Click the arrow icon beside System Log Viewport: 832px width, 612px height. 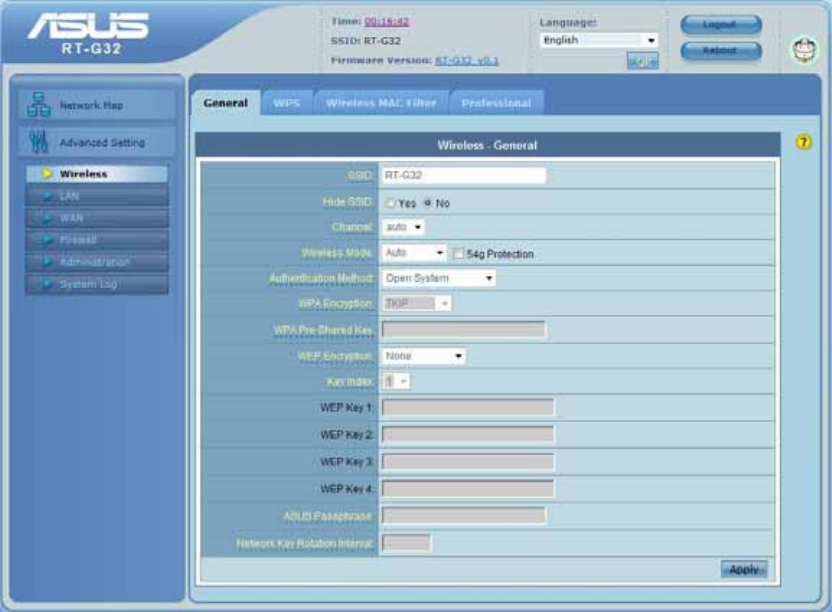pyautogui.click(x=47, y=284)
